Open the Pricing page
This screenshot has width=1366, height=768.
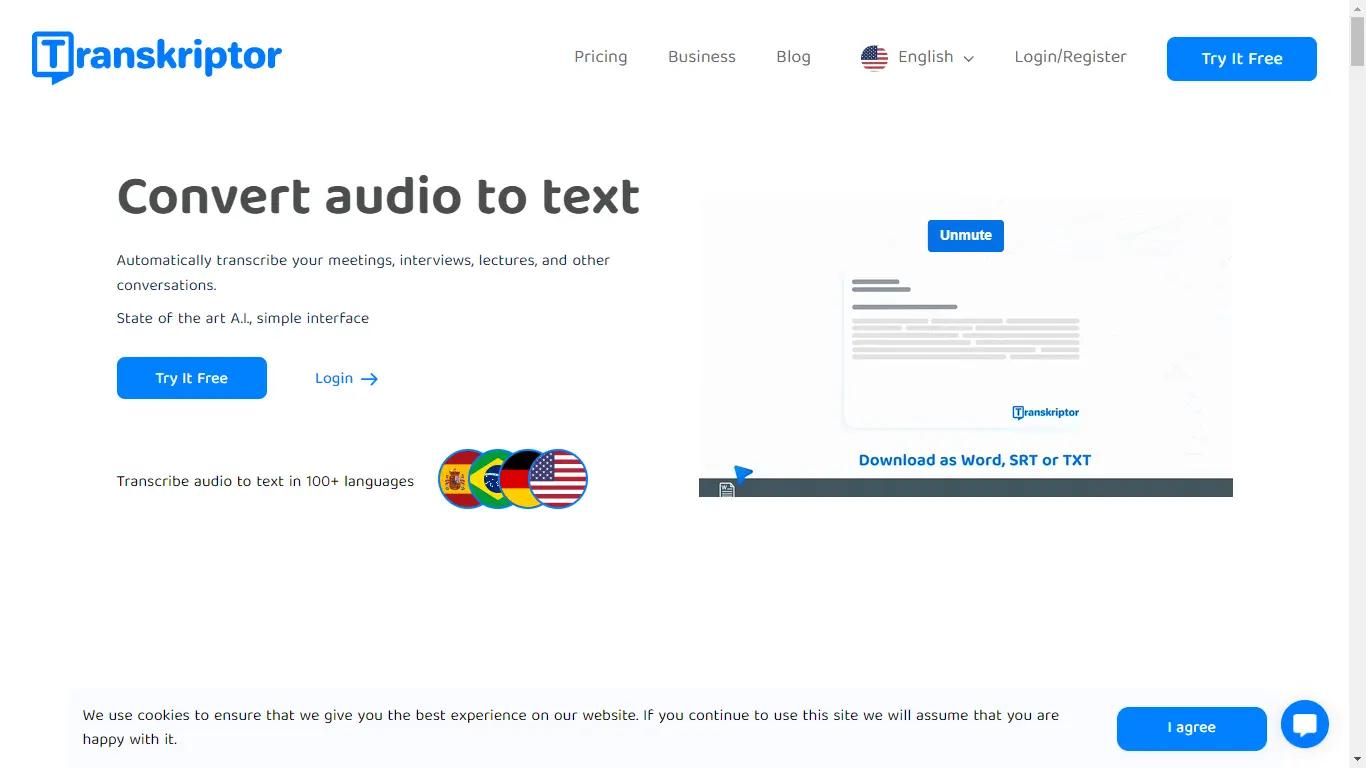(x=601, y=57)
